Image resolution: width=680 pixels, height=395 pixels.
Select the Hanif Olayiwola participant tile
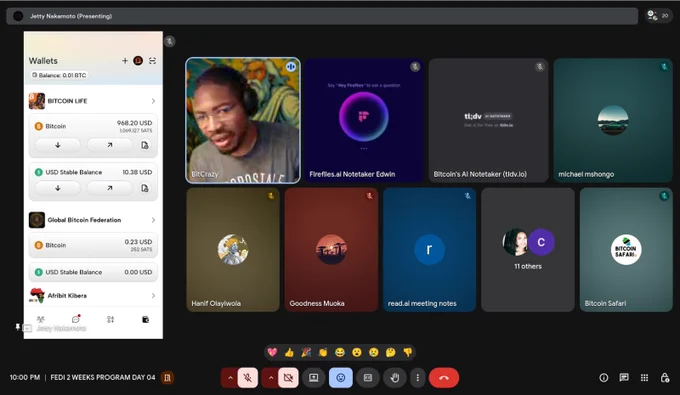click(233, 250)
